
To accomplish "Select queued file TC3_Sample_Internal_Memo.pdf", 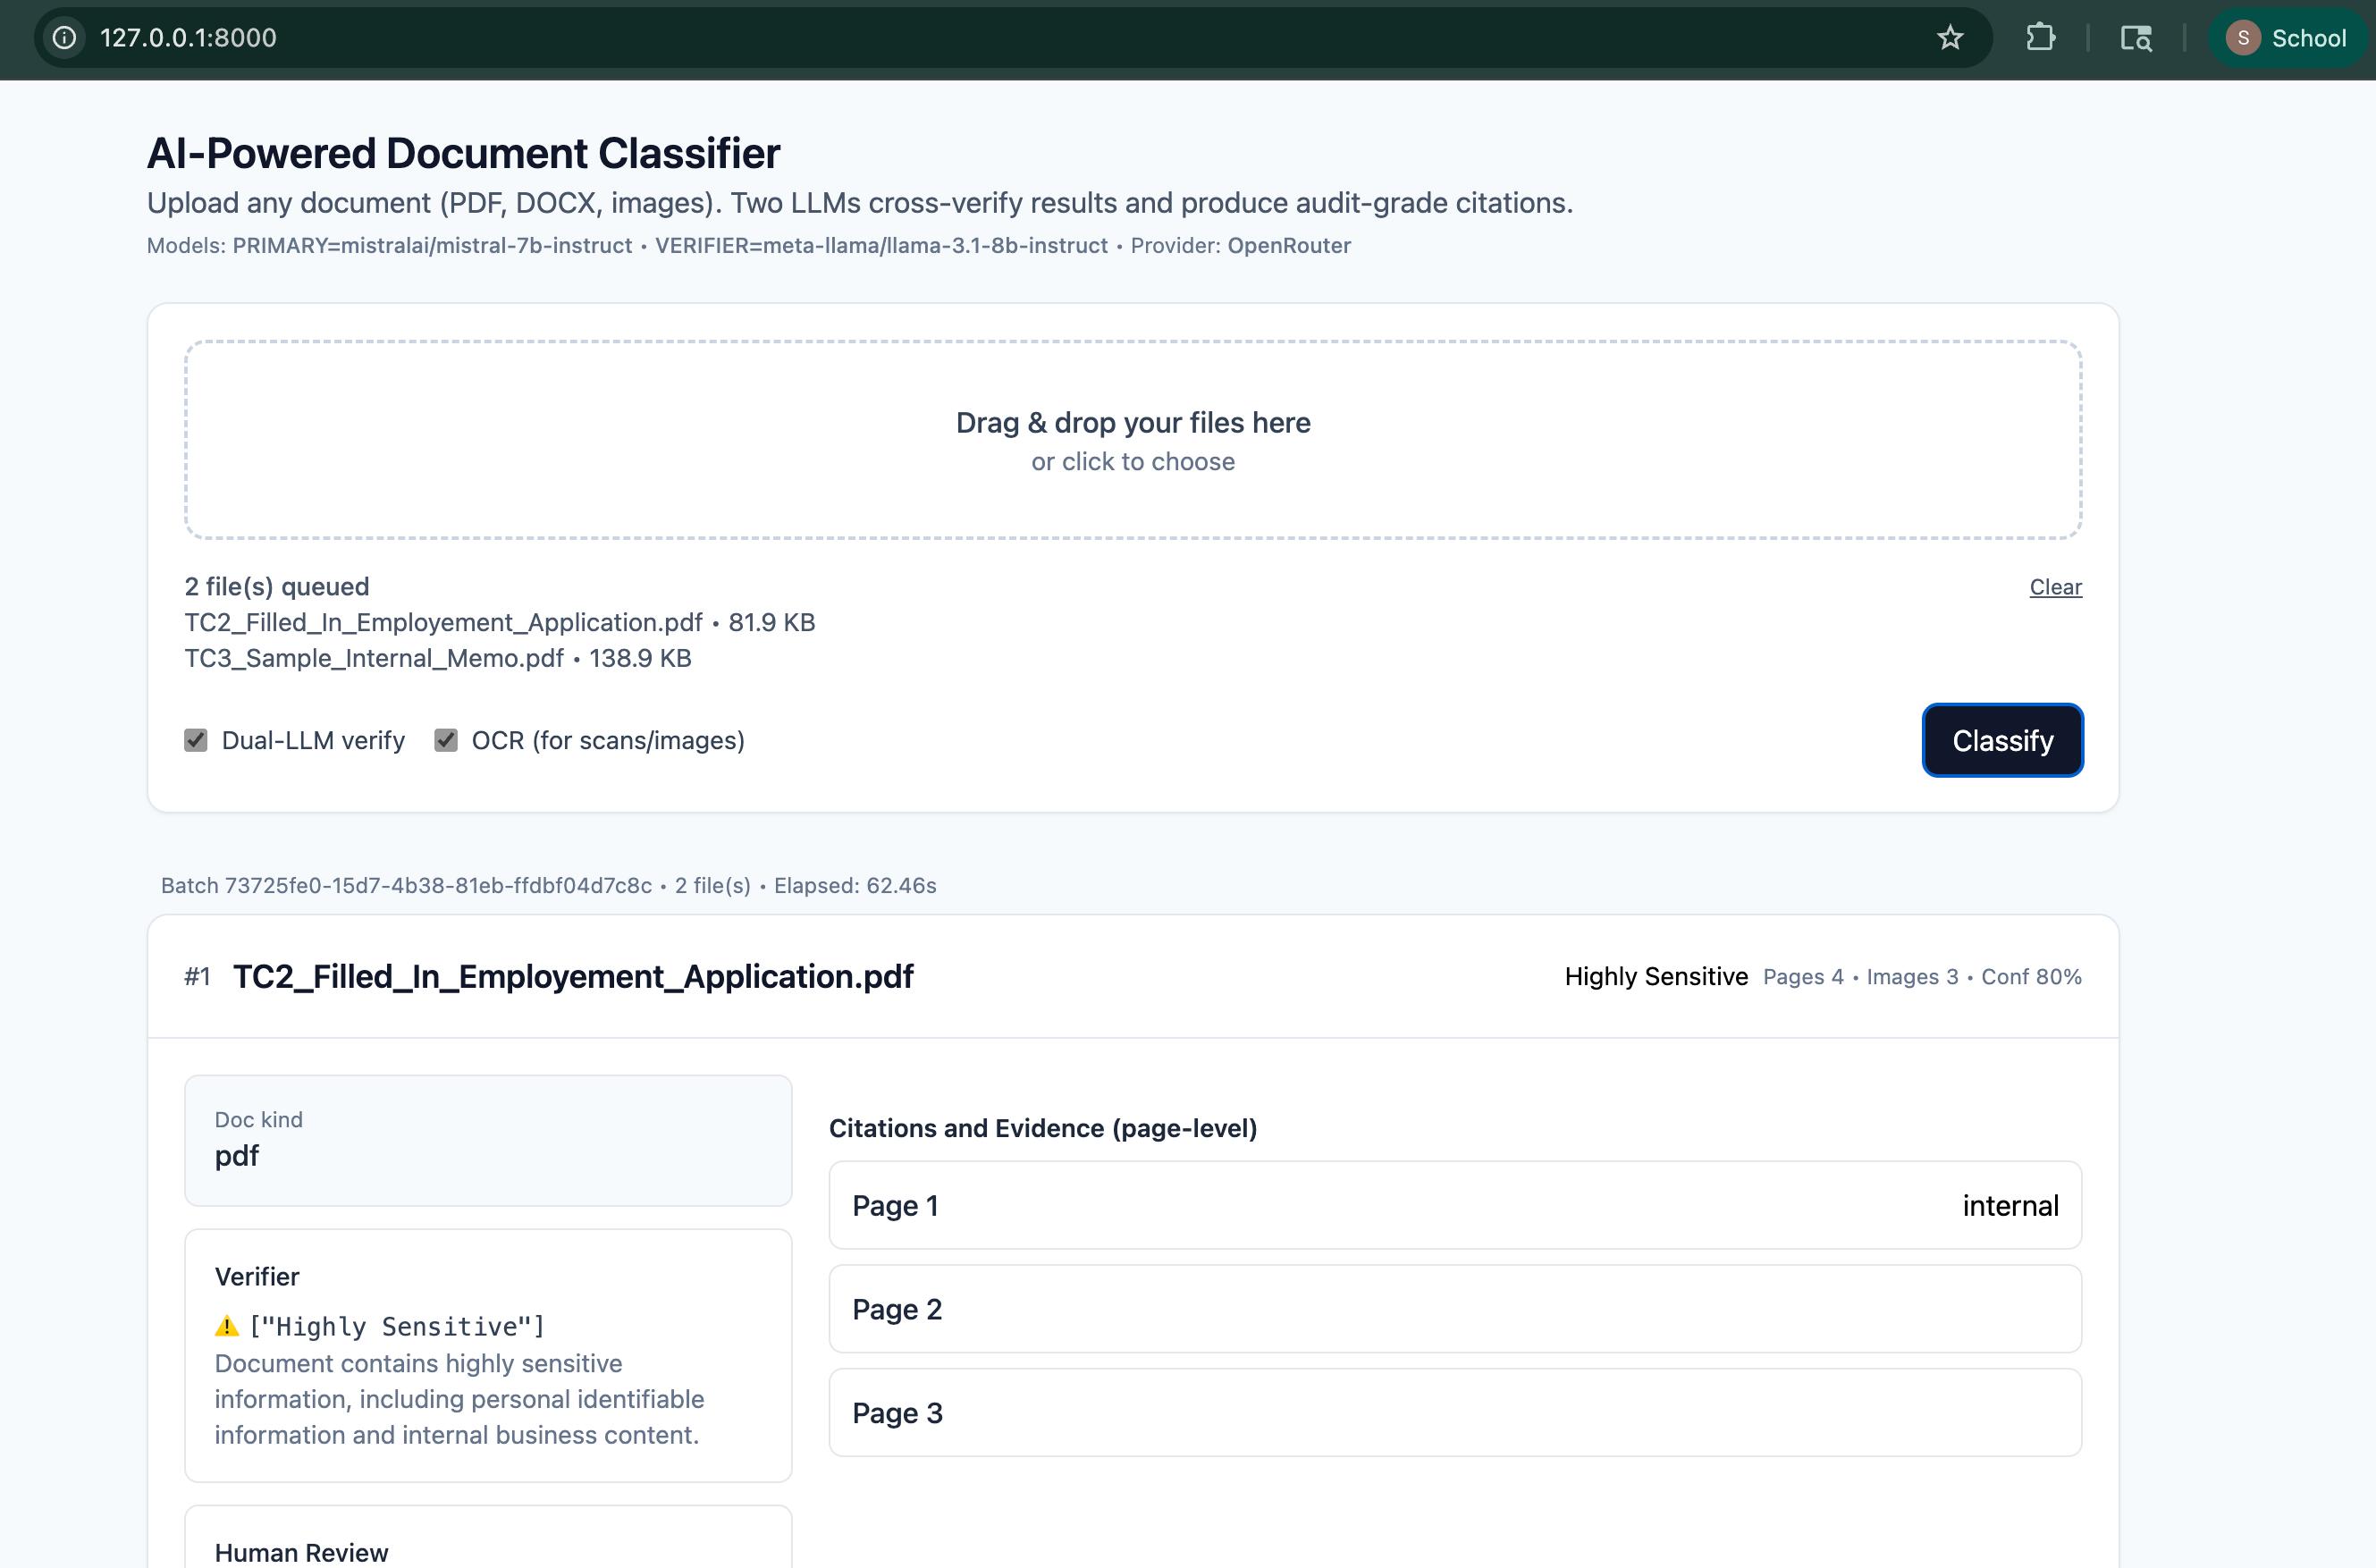I will point(373,658).
